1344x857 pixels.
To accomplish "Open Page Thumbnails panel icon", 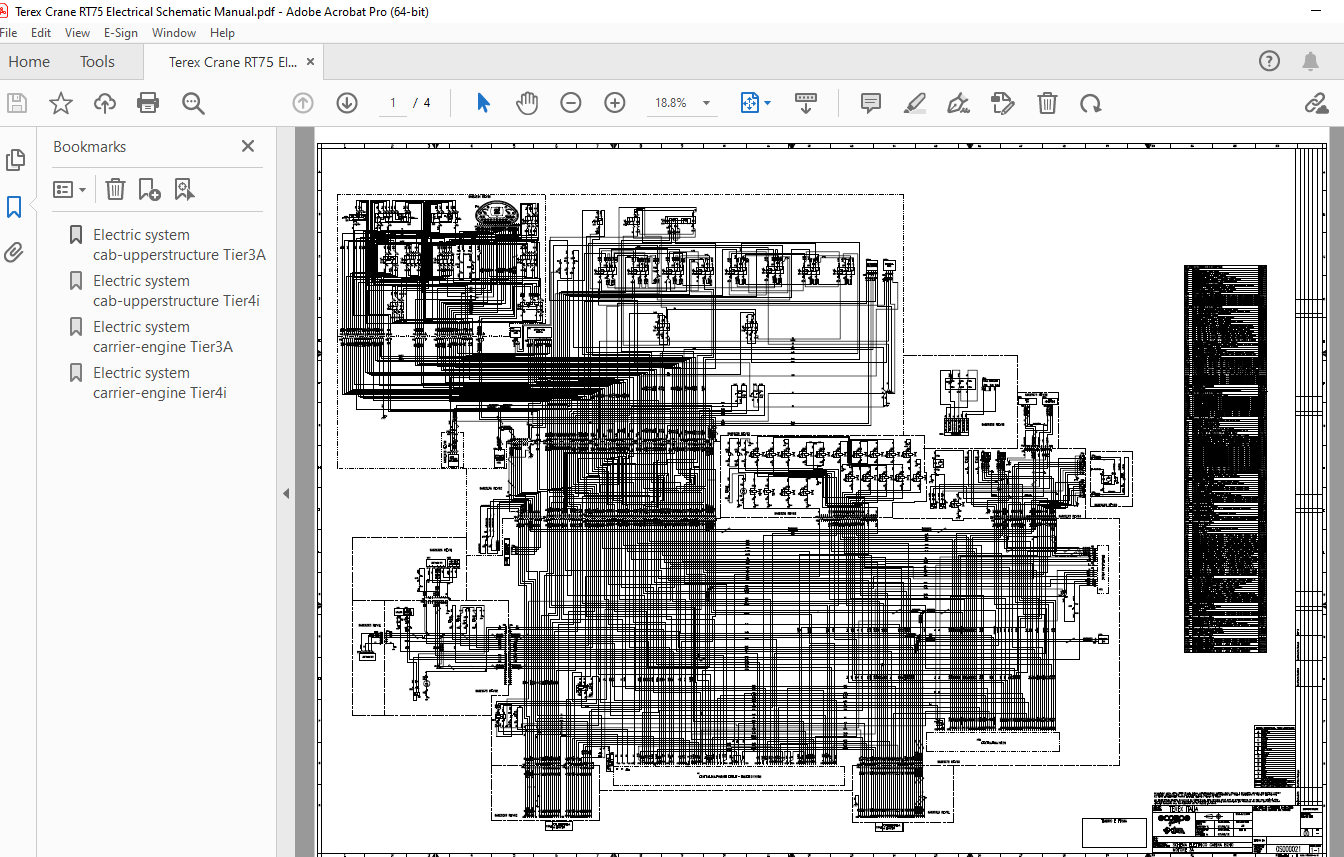I will pyautogui.click(x=15, y=160).
